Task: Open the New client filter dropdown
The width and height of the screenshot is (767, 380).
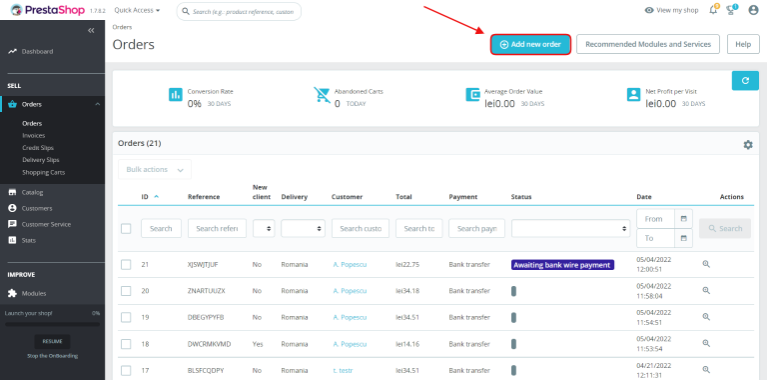Action: (x=264, y=228)
